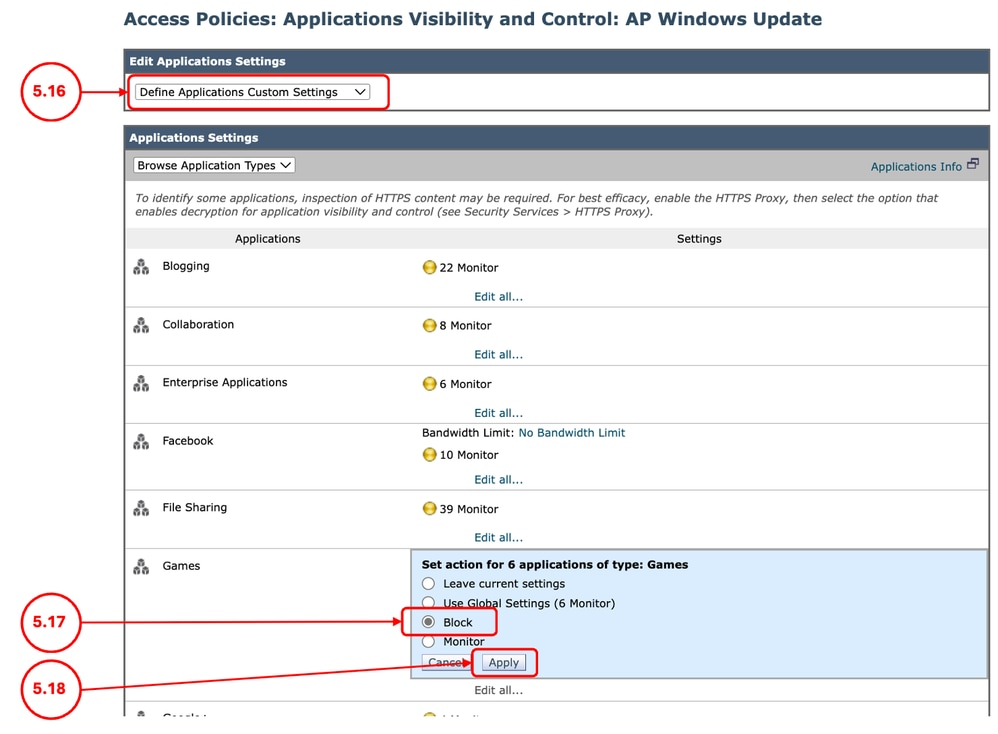This screenshot has height=734, width=998.
Task: Open the Define Applications Custom Settings dropdown
Action: [255, 91]
